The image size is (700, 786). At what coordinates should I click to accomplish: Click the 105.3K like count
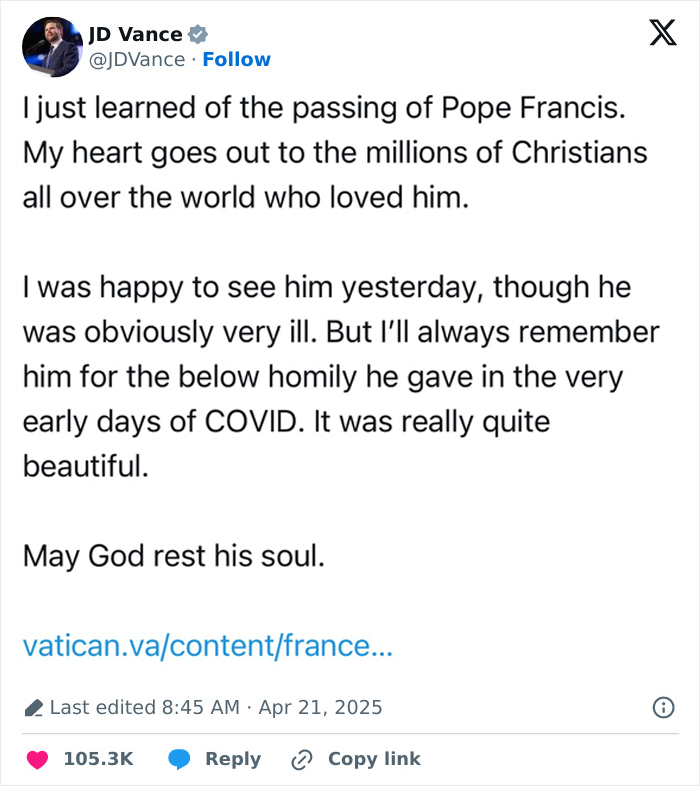(98, 760)
